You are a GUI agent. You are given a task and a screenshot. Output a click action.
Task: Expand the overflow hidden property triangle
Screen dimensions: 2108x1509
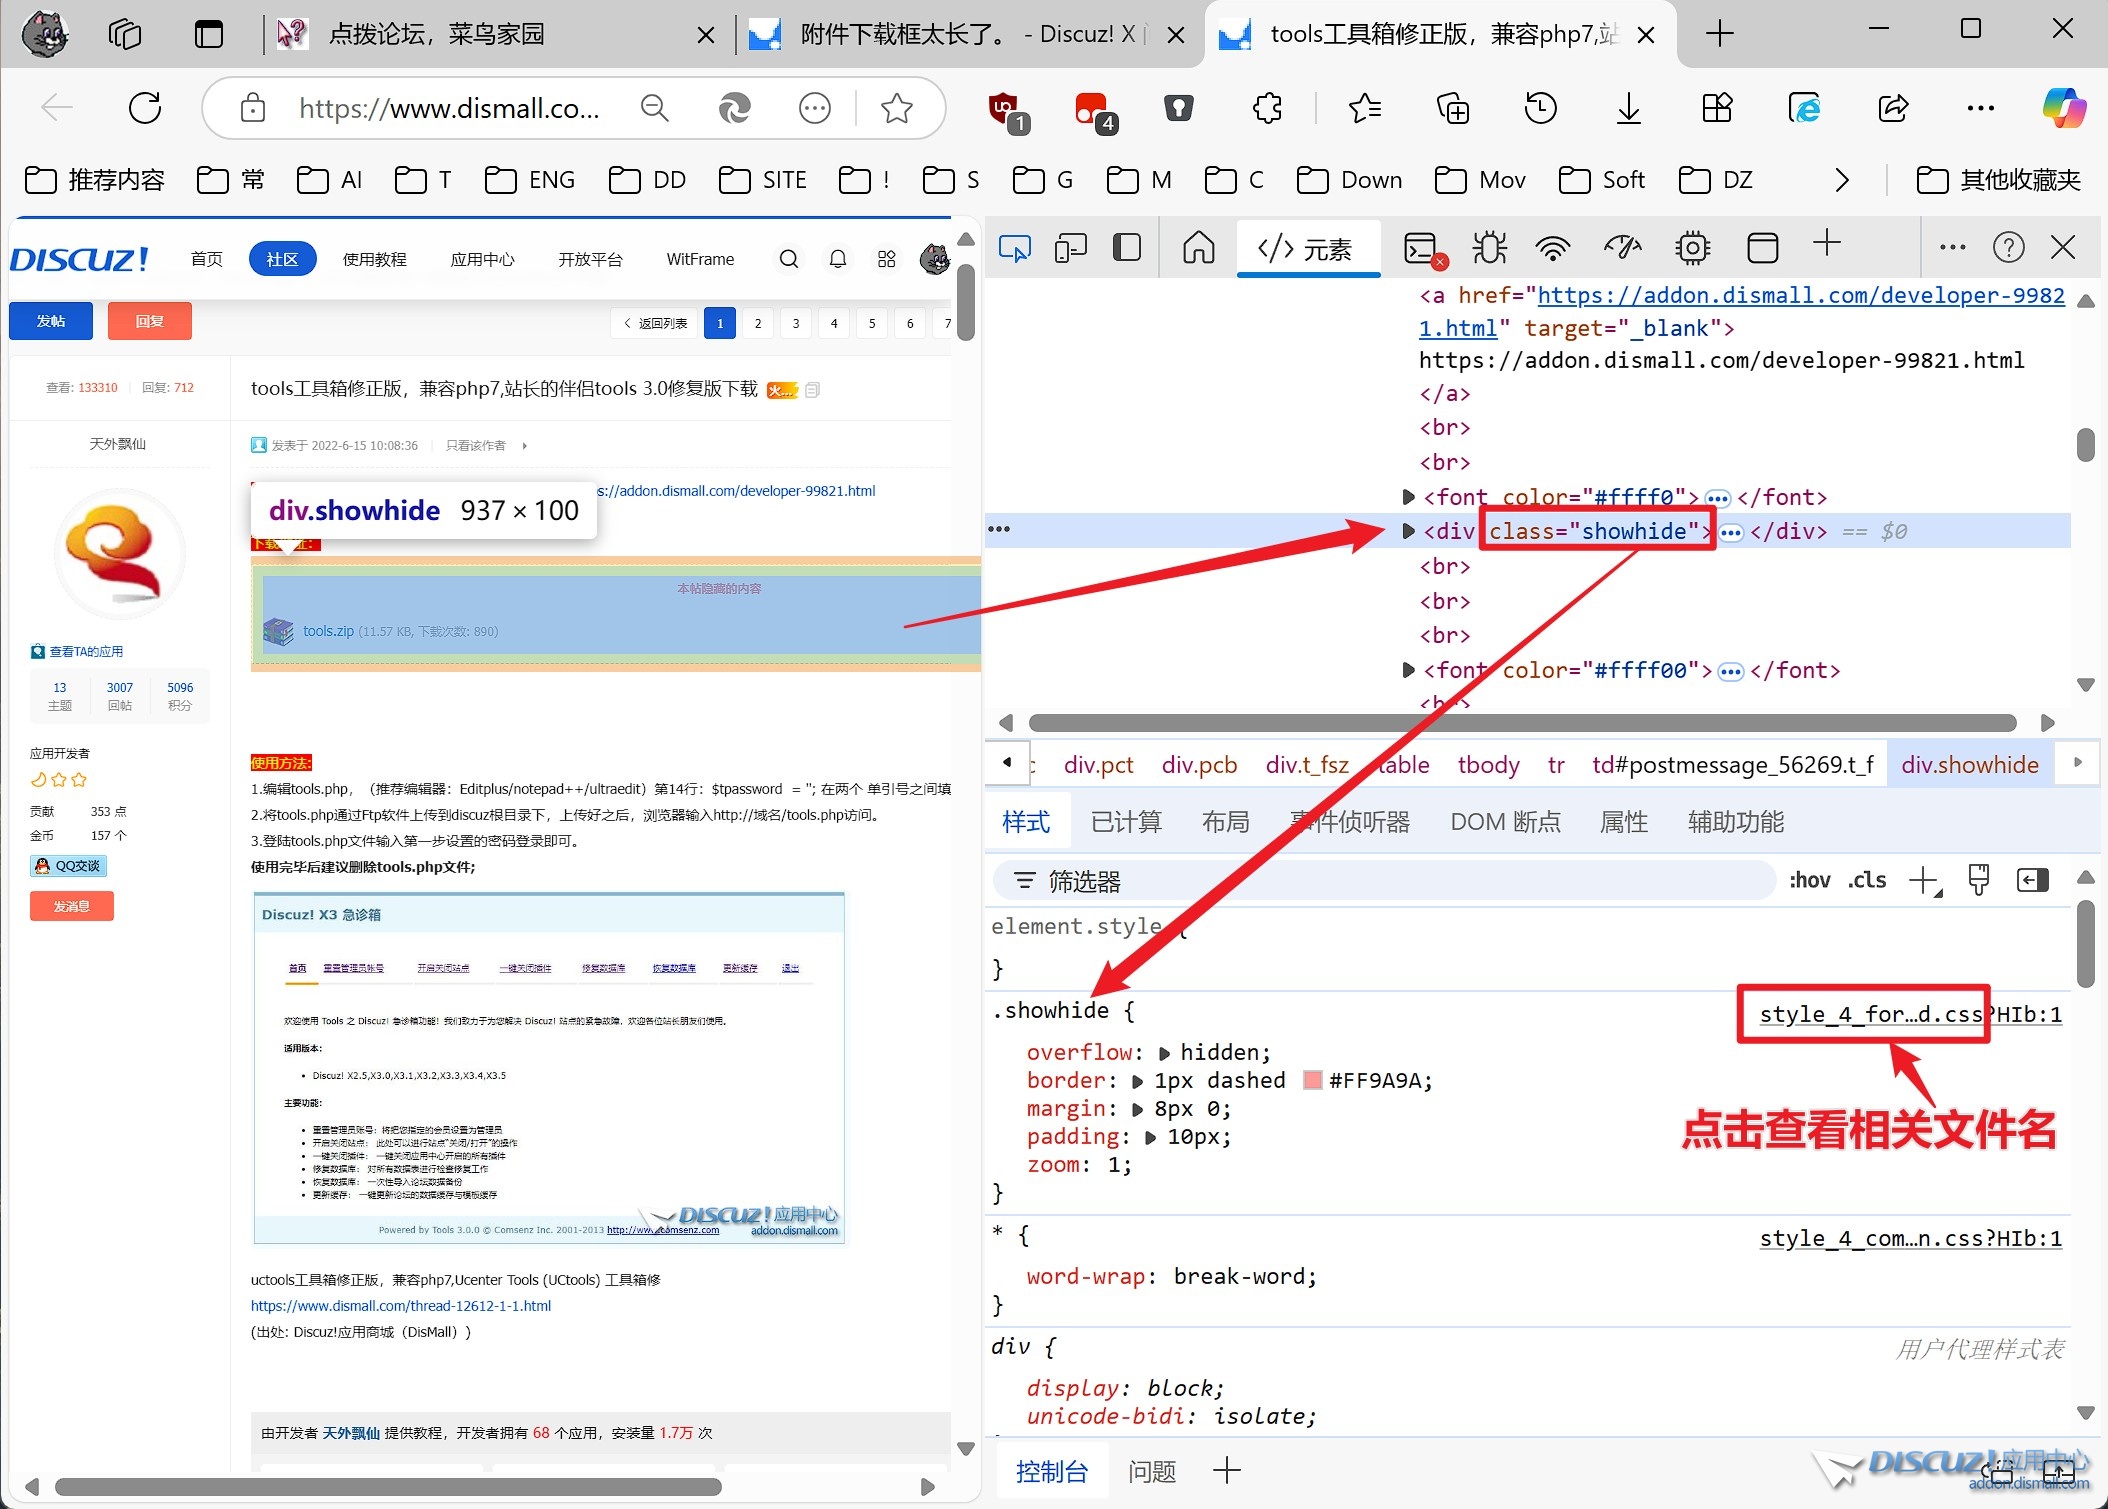(x=1164, y=1053)
